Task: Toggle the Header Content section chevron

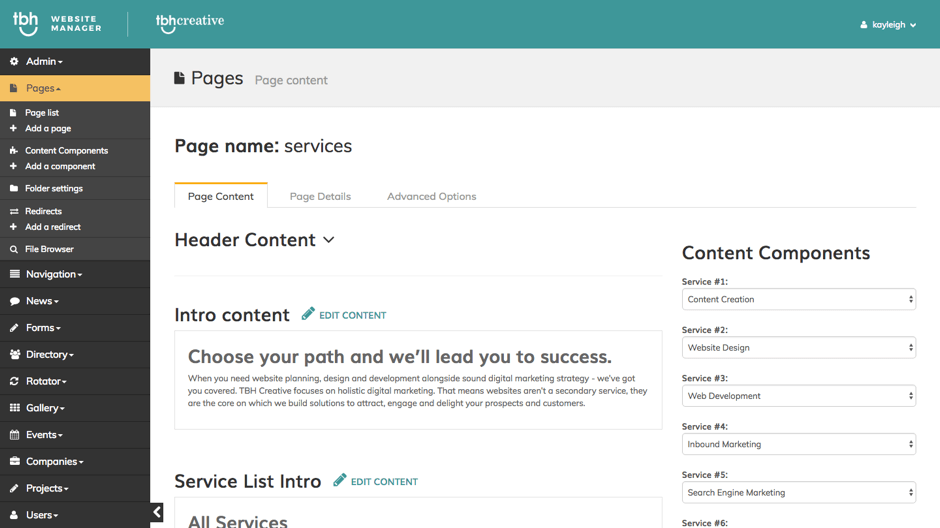Action: click(329, 240)
